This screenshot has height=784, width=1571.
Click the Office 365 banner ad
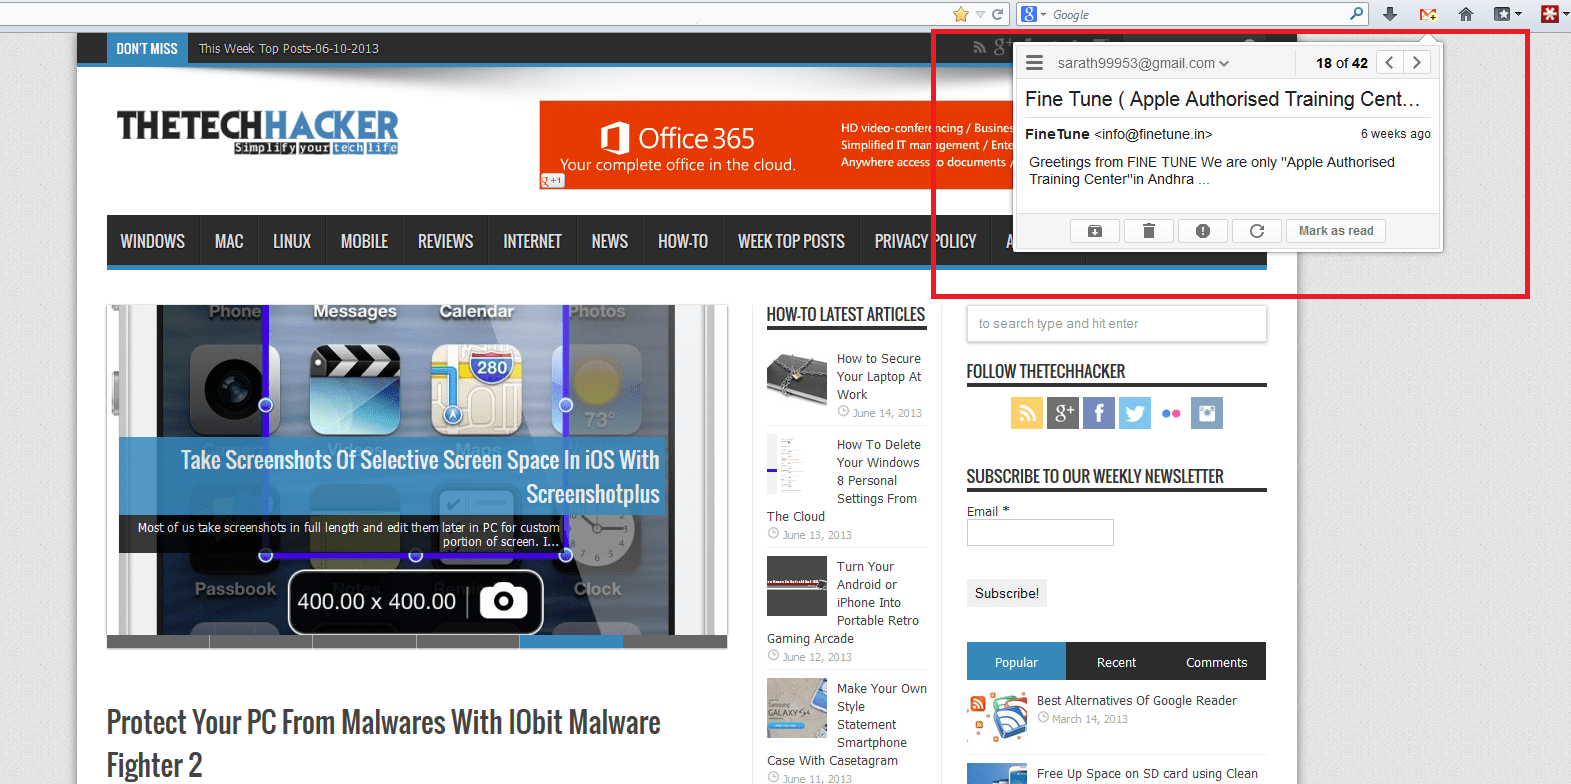pos(777,145)
